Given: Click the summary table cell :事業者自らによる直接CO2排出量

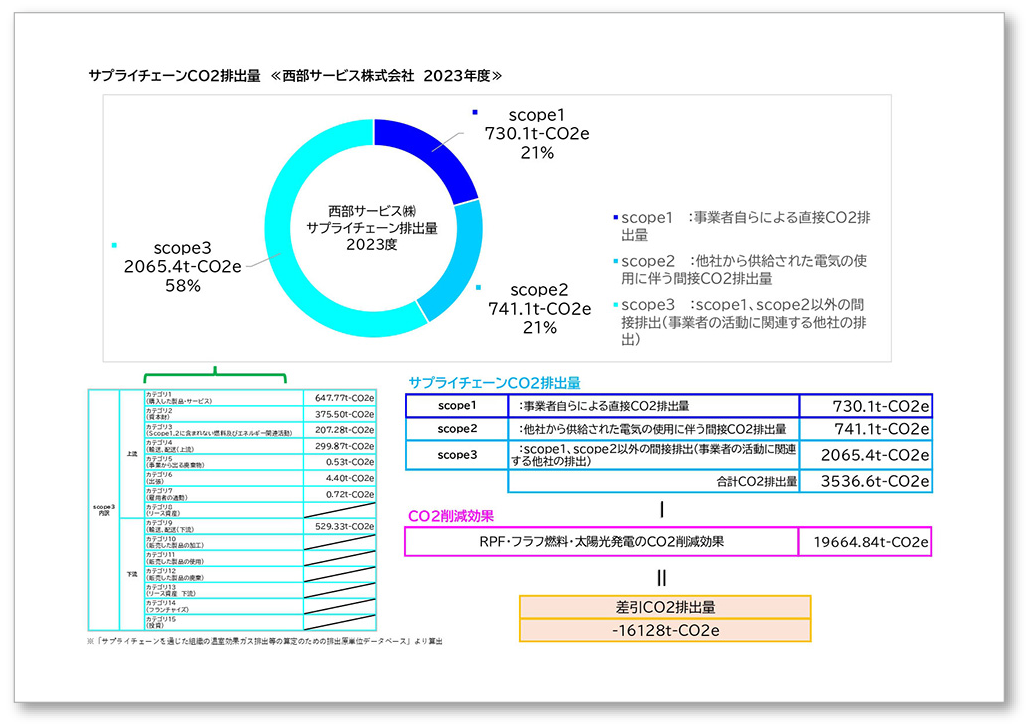Looking at the screenshot, I should (x=654, y=405).
